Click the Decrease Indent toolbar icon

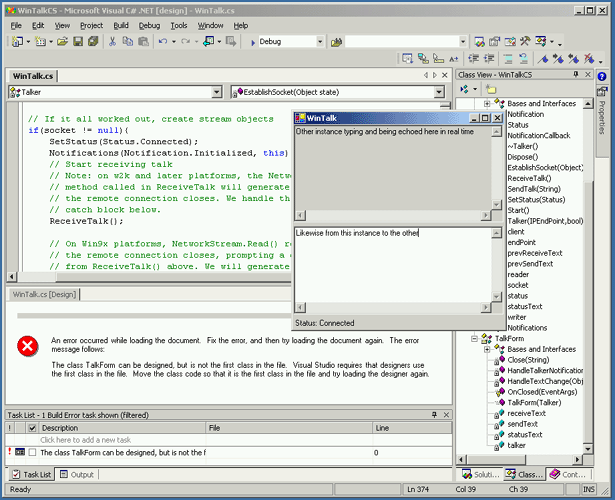pos(474,59)
